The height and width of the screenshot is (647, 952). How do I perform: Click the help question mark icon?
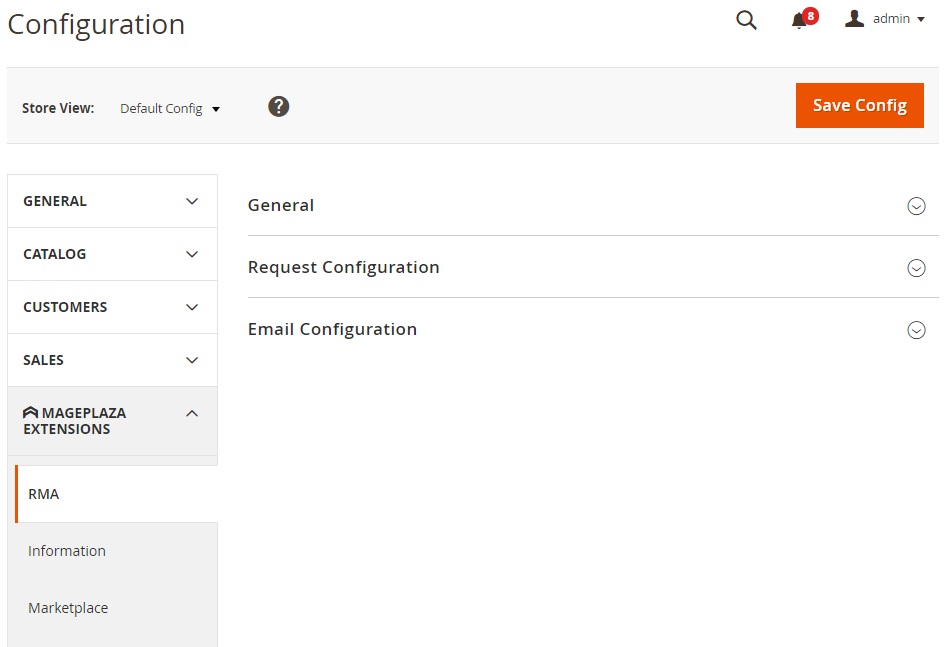pos(279,106)
